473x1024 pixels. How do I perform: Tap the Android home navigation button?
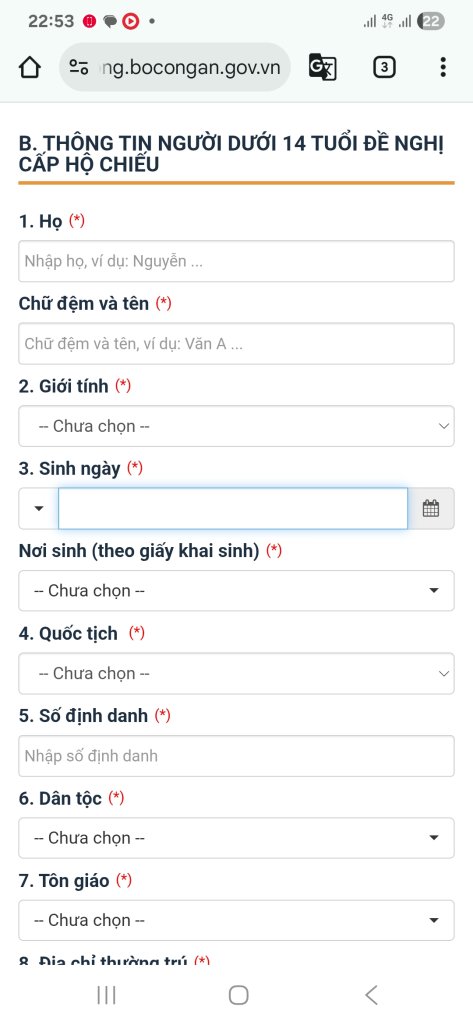pos(238,995)
